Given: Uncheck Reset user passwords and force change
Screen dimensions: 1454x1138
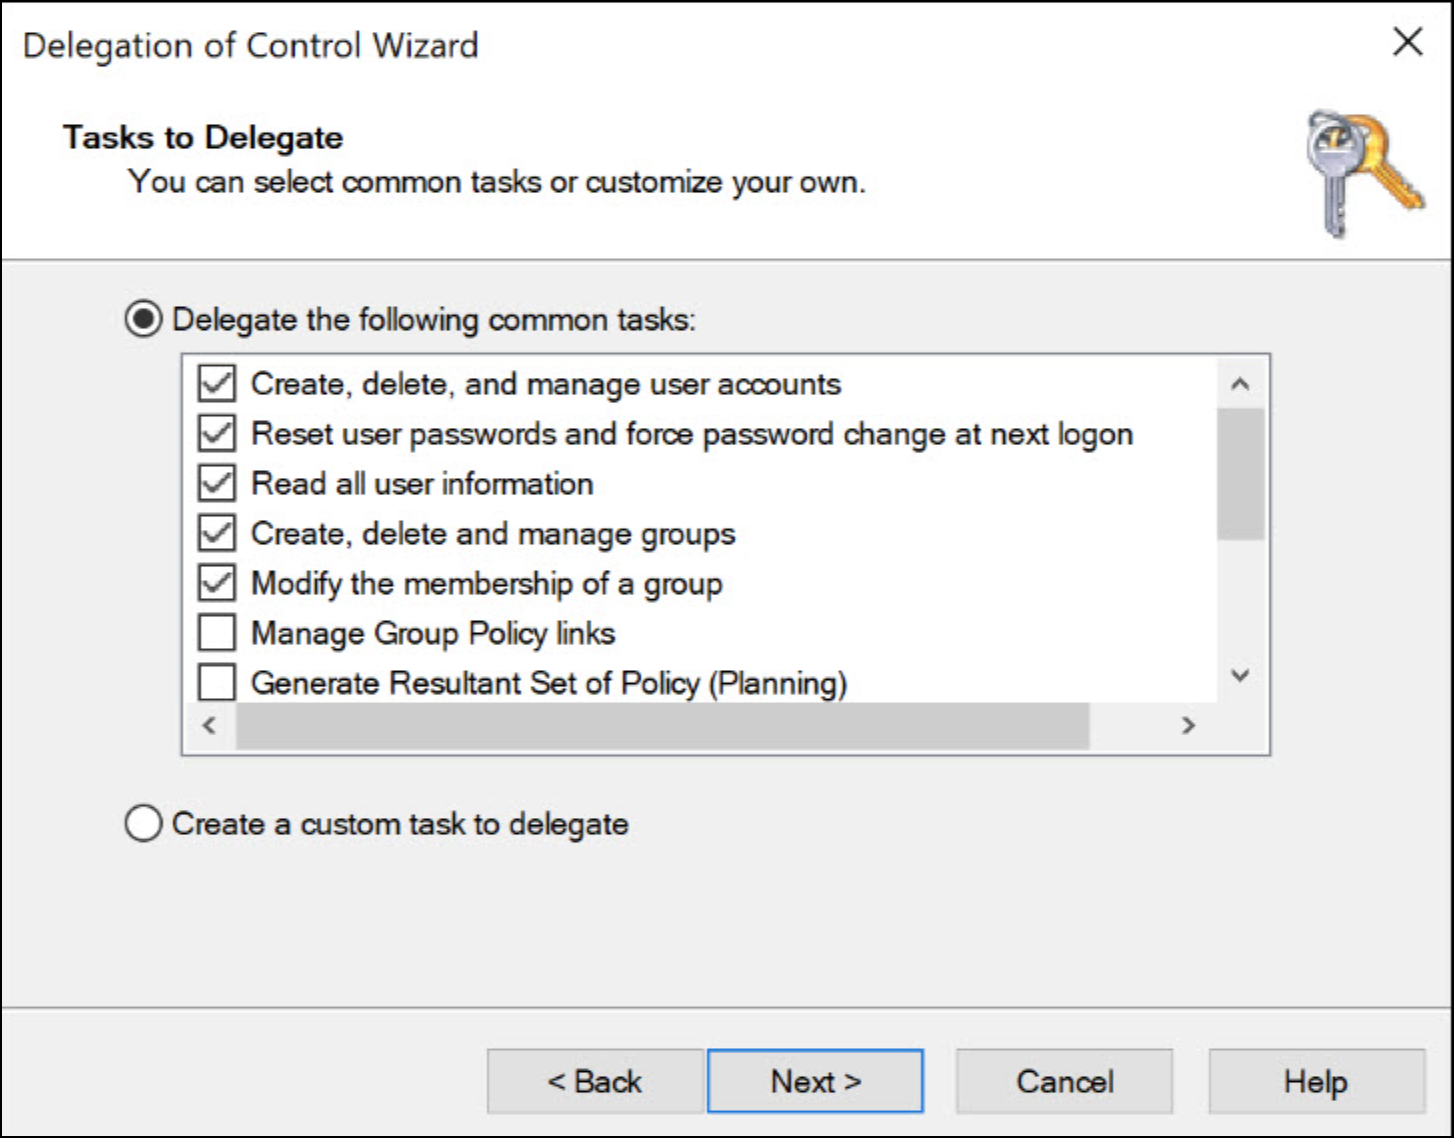Looking at the screenshot, I should click(217, 434).
